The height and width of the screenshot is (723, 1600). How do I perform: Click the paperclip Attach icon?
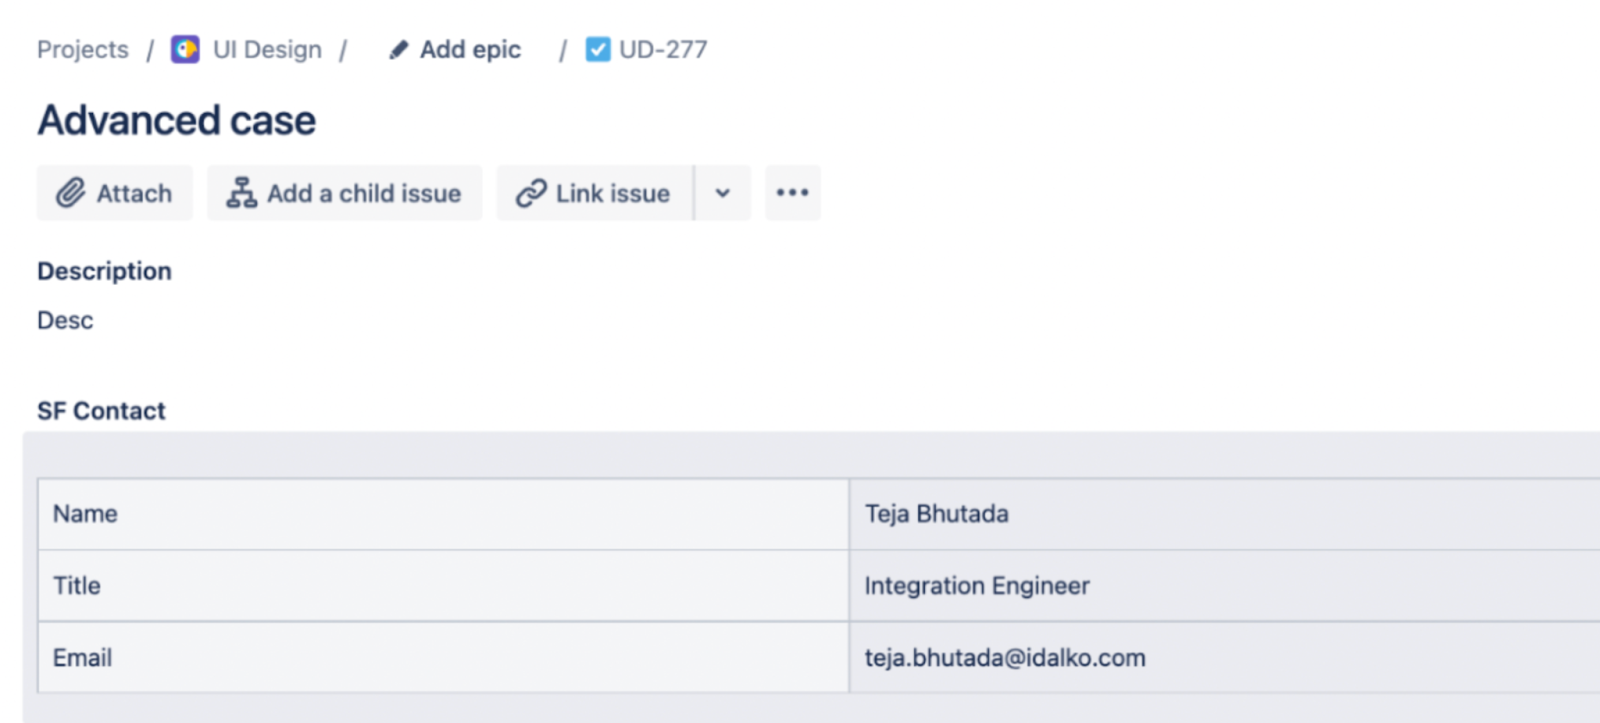tap(70, 193)
